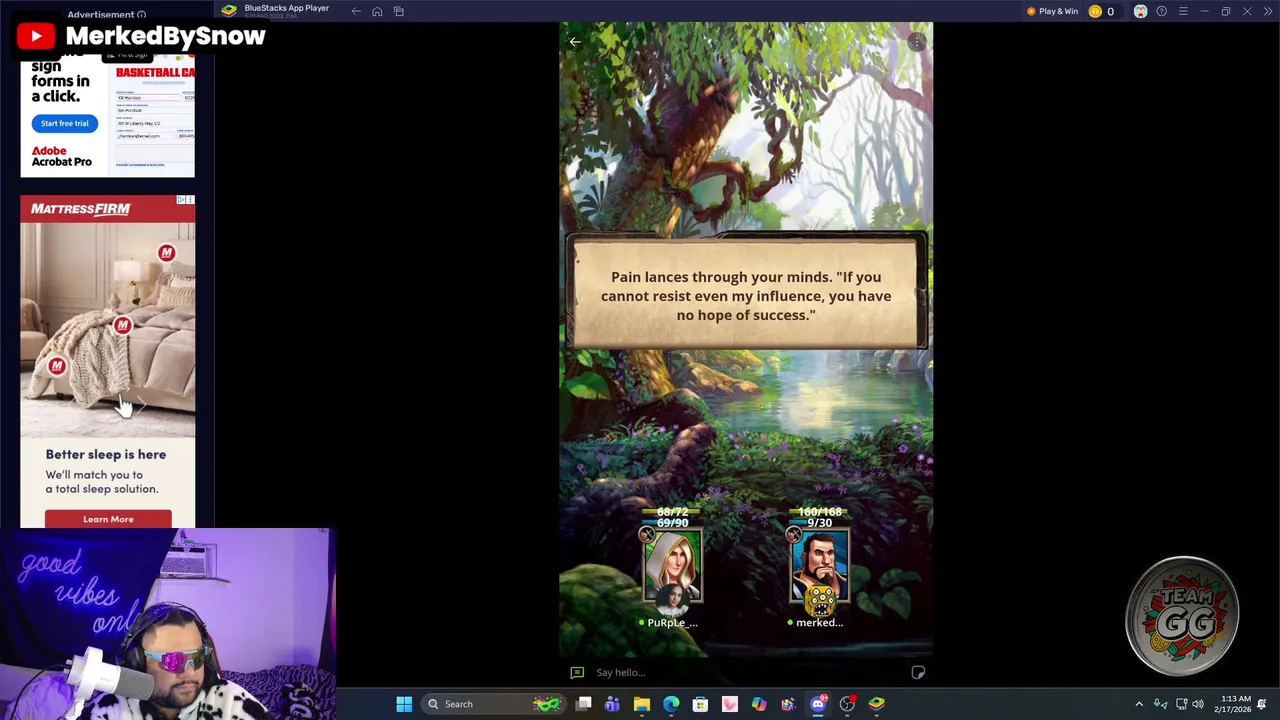Viewport: 1280px width, 720px height.
Task: Click Start free trial Adobe ad button
Action: pos(64,123)
